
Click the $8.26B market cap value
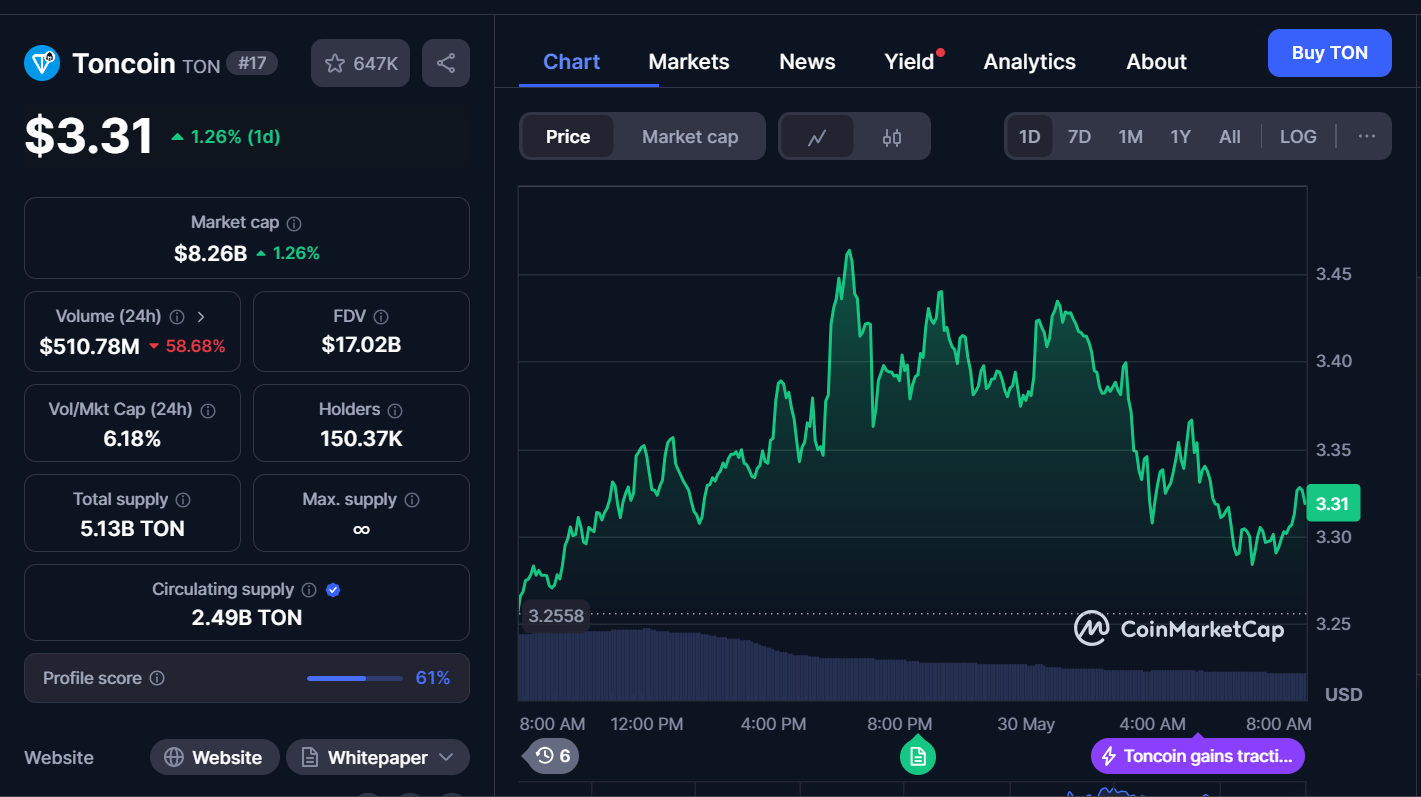pyautogui.click(x=210, y=253)
